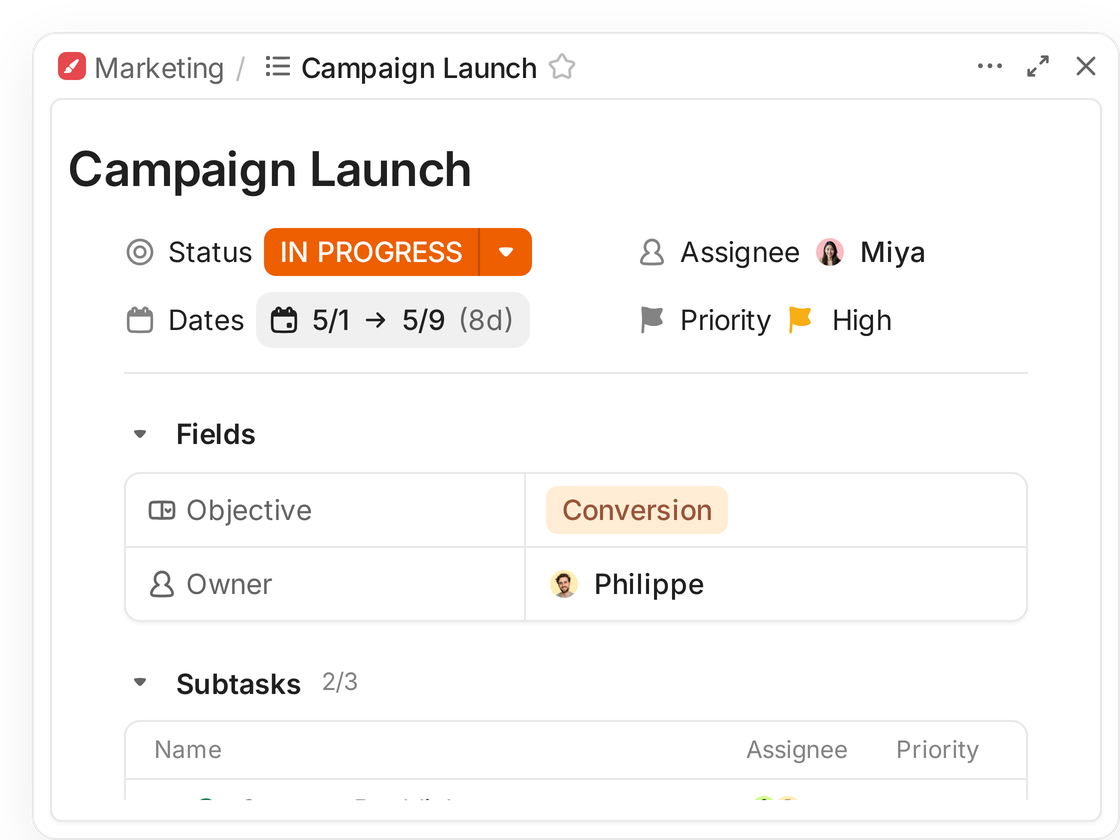The width and height of the screenshot is (1120, 840).
Task: Click the 8d duration text
Action: pos(486,320)
